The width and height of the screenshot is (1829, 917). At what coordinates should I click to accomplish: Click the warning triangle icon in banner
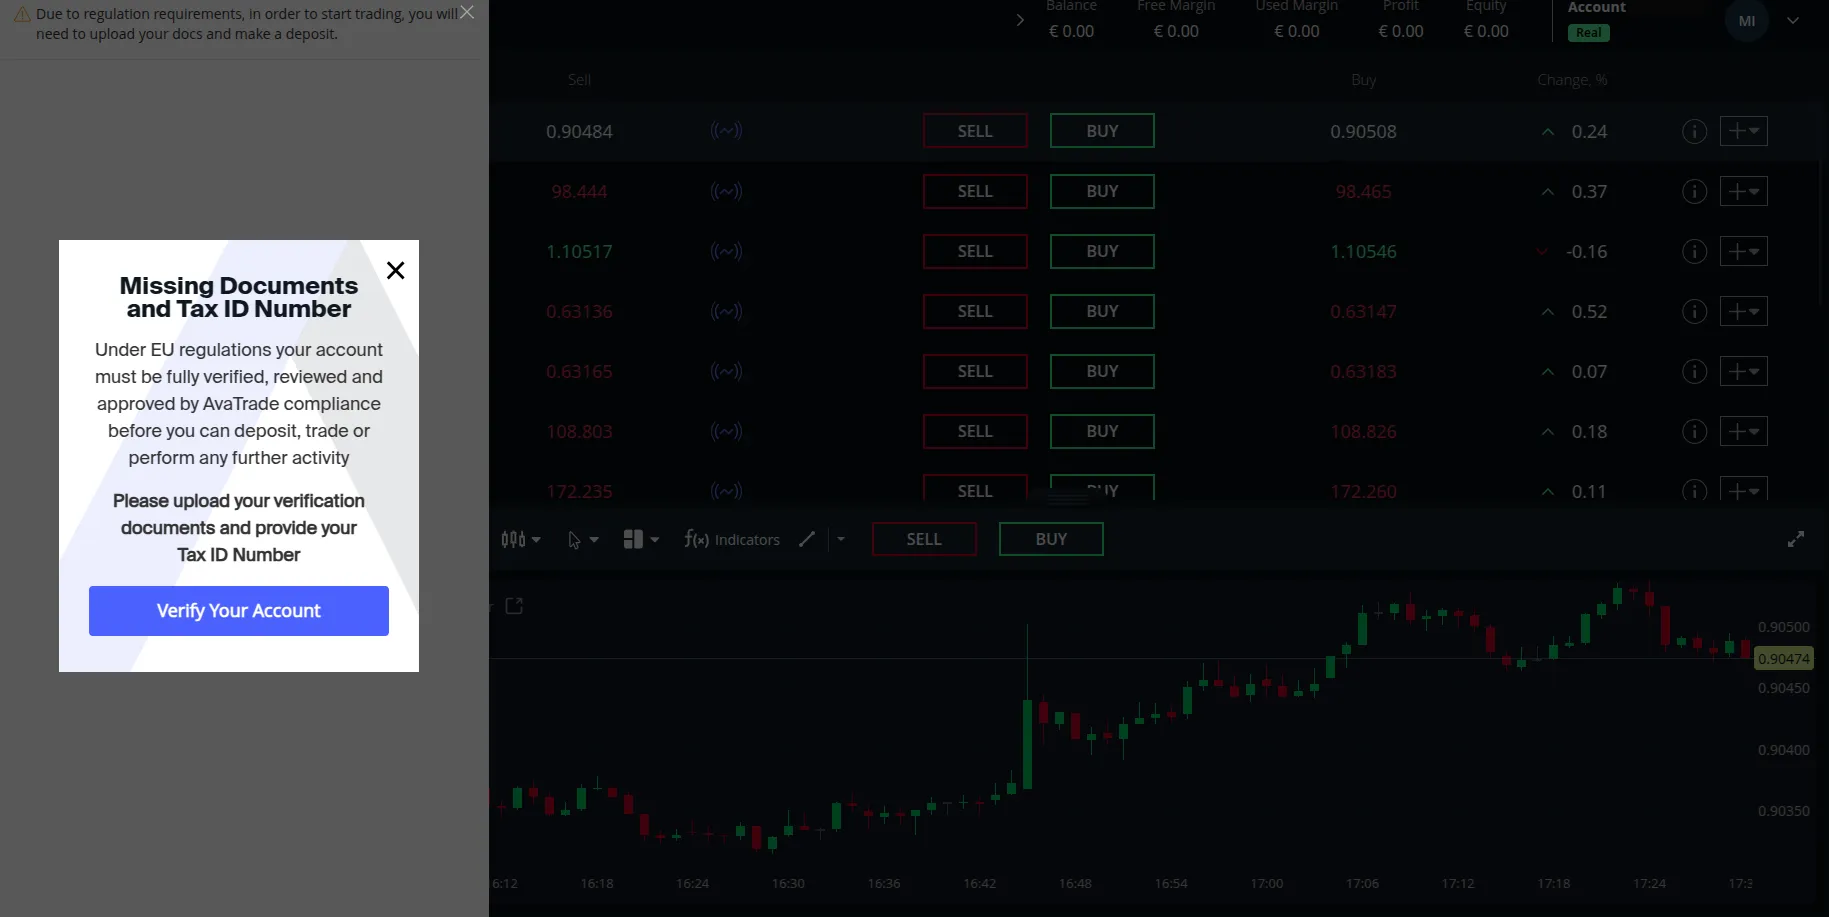(22, 15)
